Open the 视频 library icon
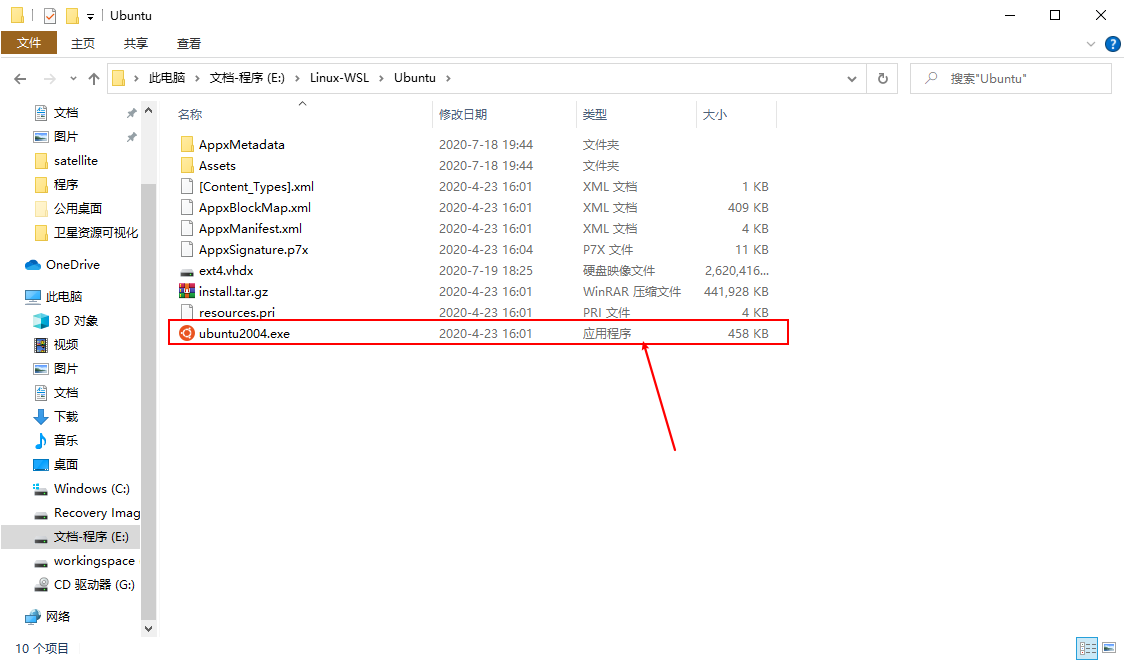 pos(41,344)
